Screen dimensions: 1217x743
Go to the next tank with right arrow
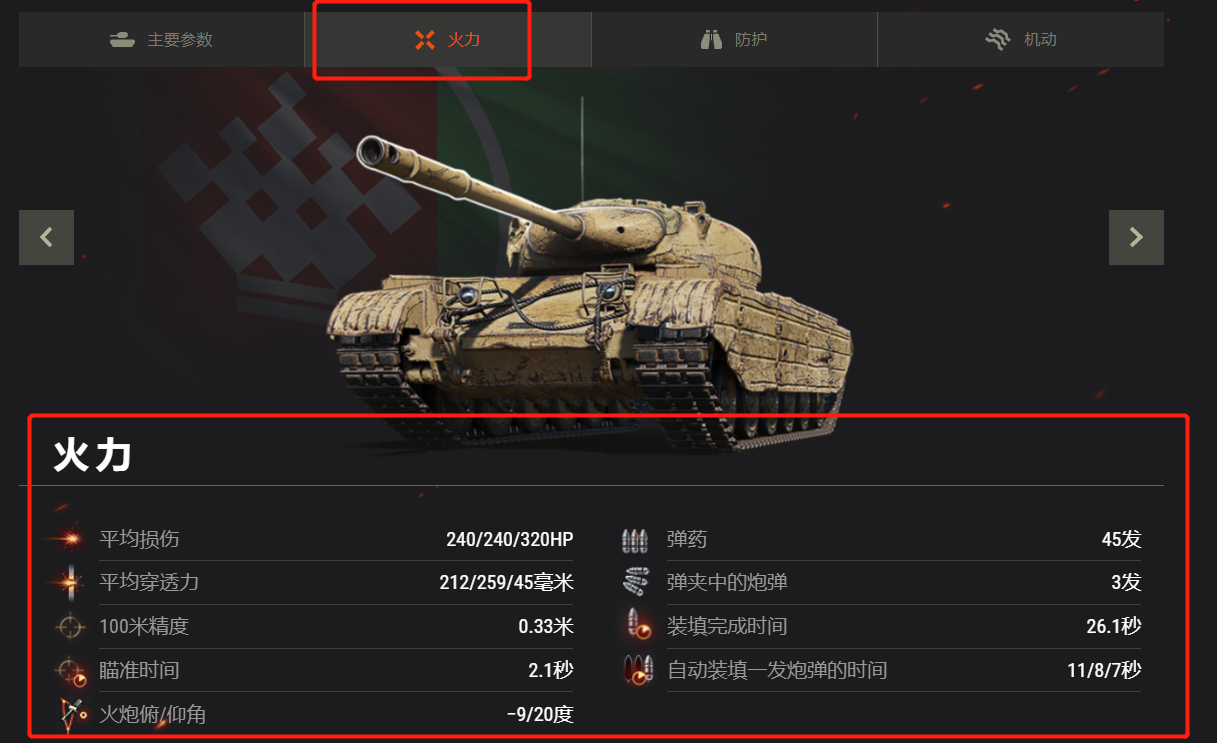point(1136,237)
